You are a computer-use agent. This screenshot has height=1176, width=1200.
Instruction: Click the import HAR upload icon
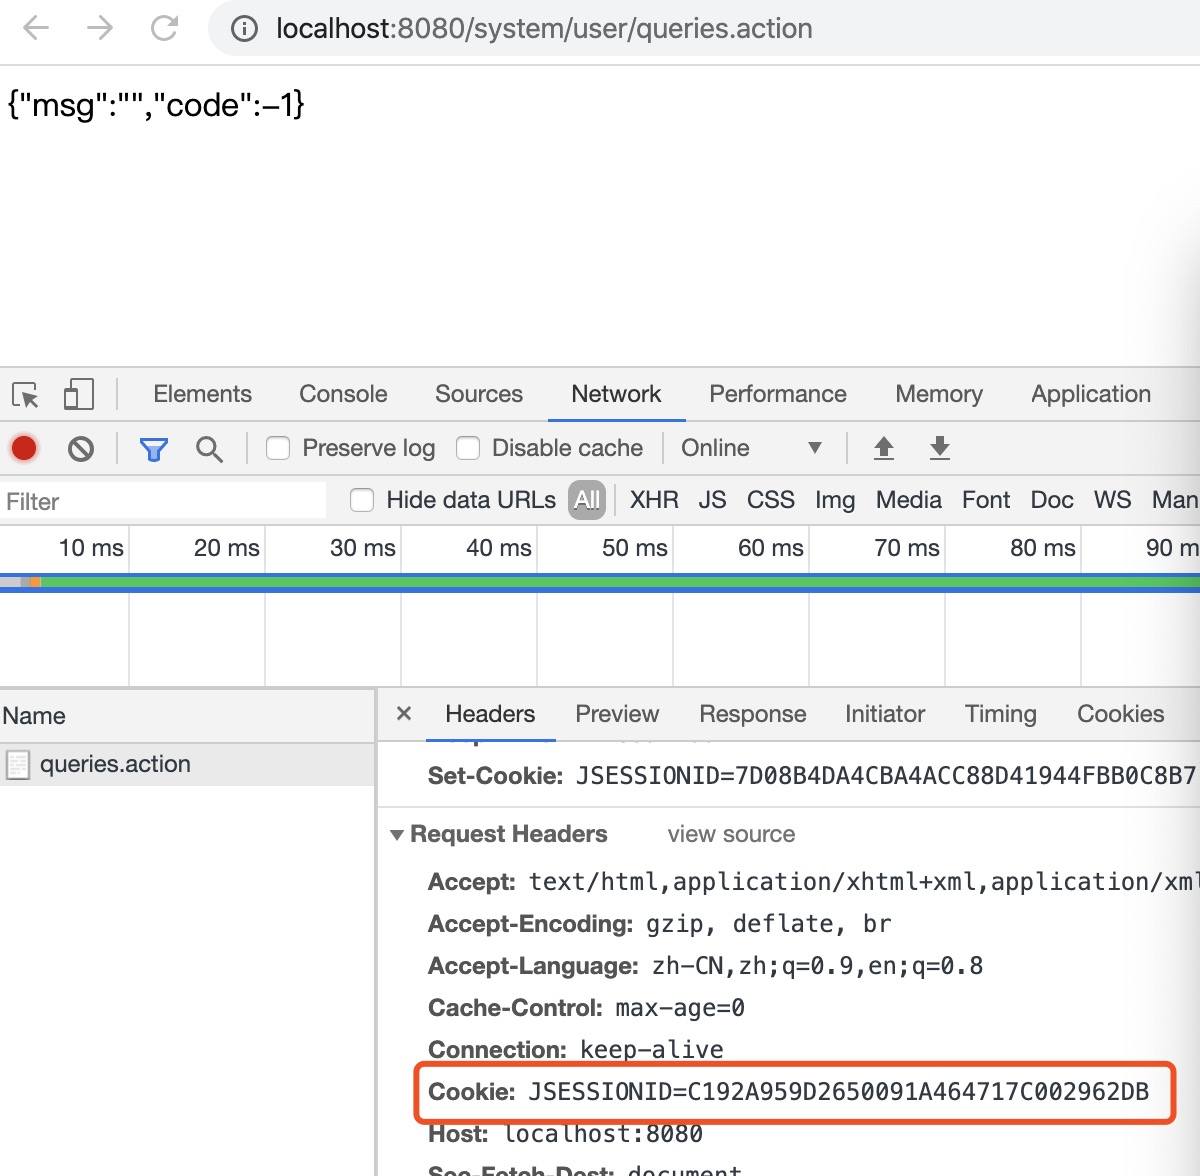[884, 448]
